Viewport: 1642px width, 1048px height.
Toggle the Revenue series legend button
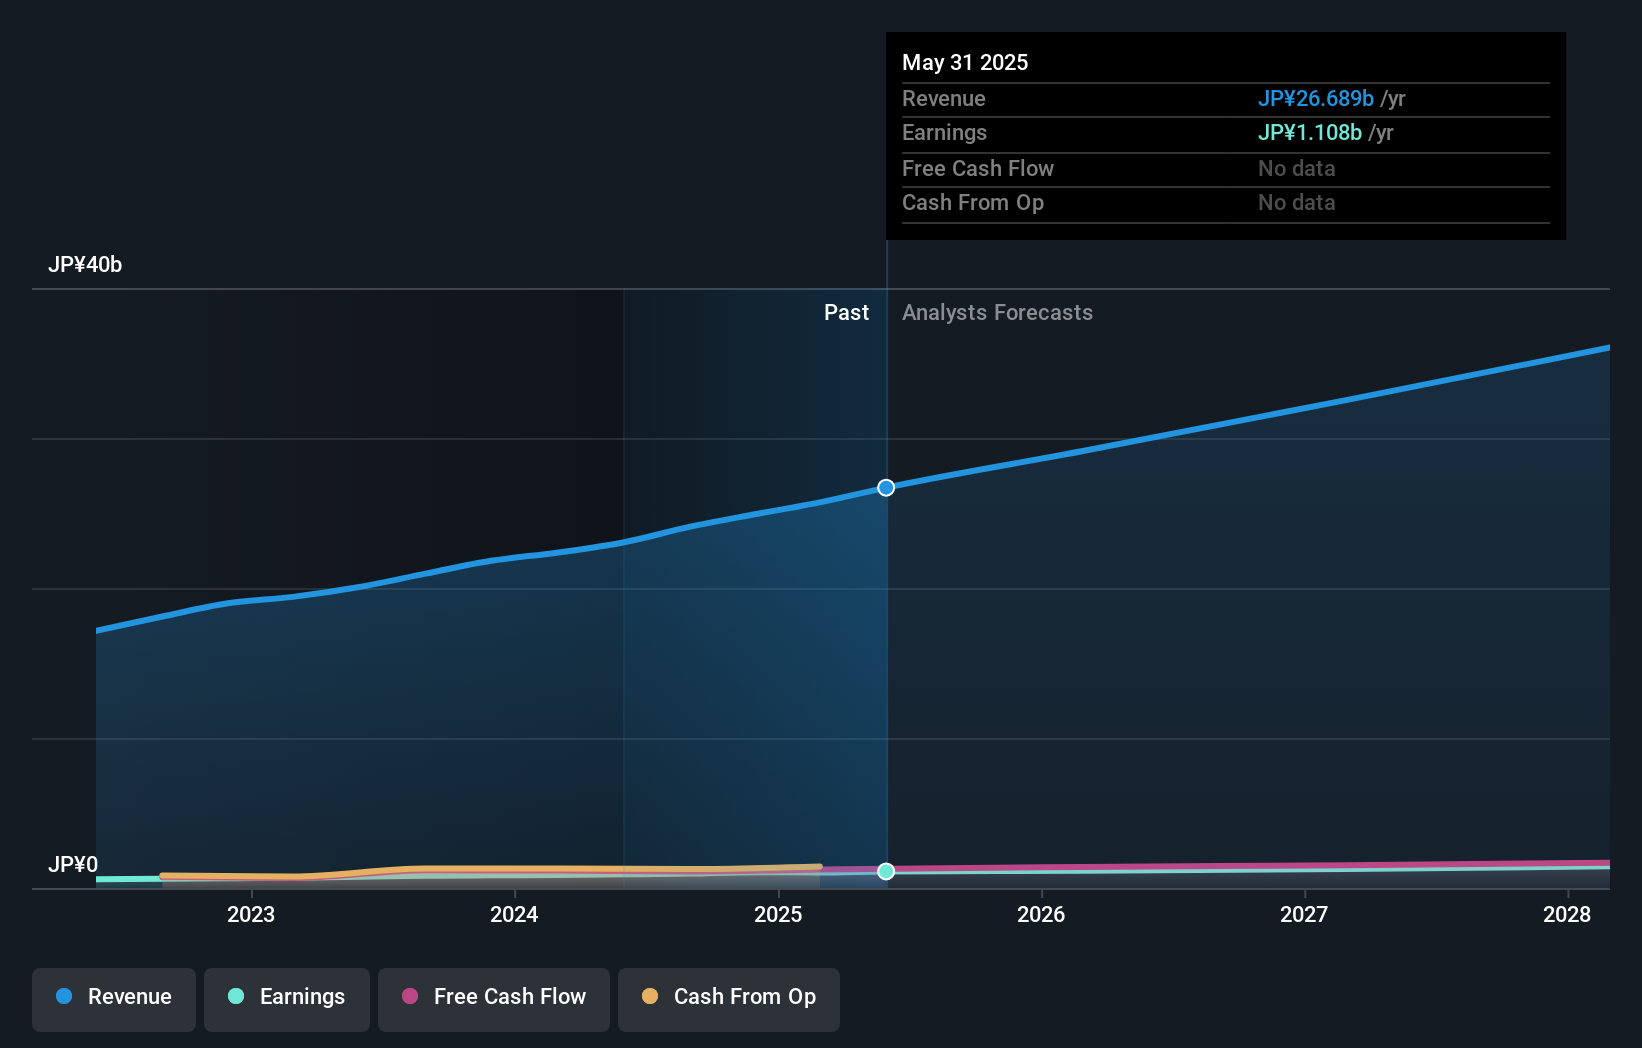(x=114, y=999)
